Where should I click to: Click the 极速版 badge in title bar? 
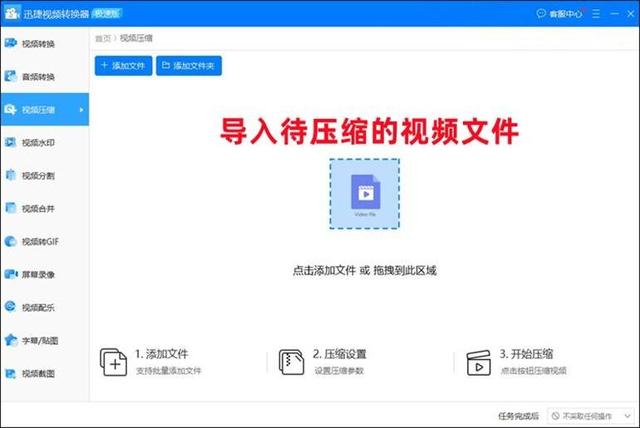click(x=106, y=13)
